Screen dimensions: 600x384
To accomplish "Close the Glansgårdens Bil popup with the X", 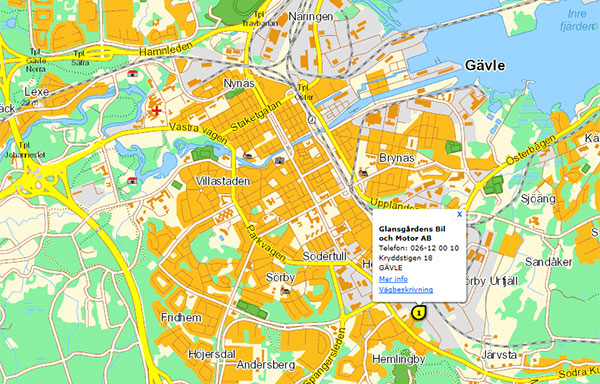I will tap(459, 214).
